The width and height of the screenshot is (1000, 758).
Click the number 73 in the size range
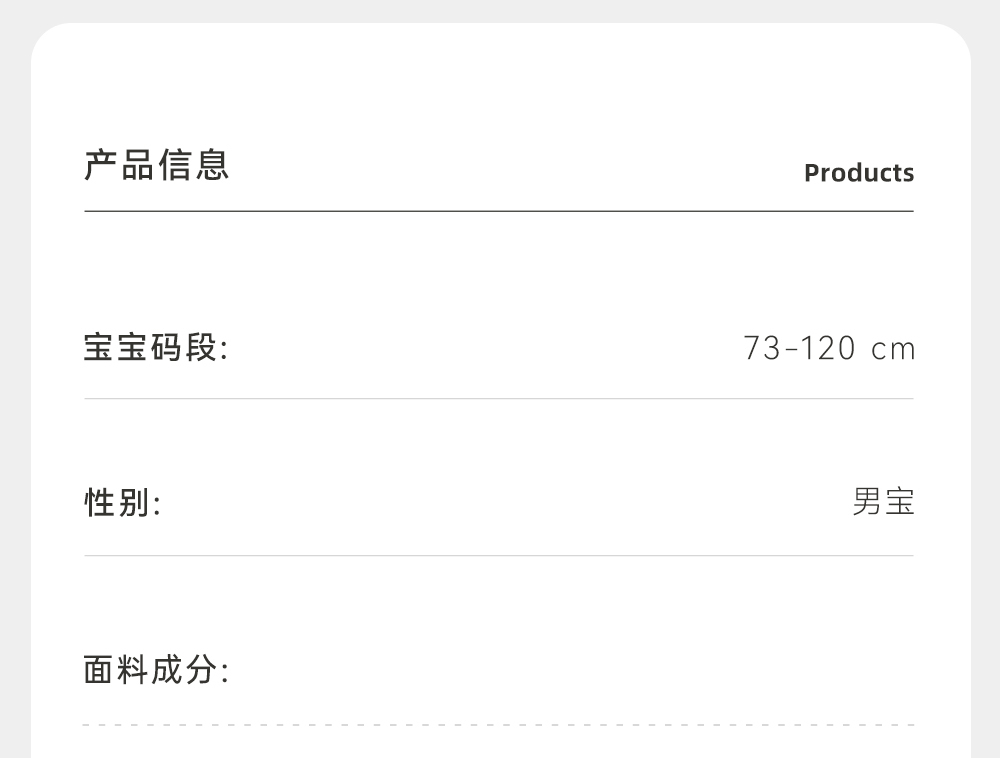click(x=760, y=349)
